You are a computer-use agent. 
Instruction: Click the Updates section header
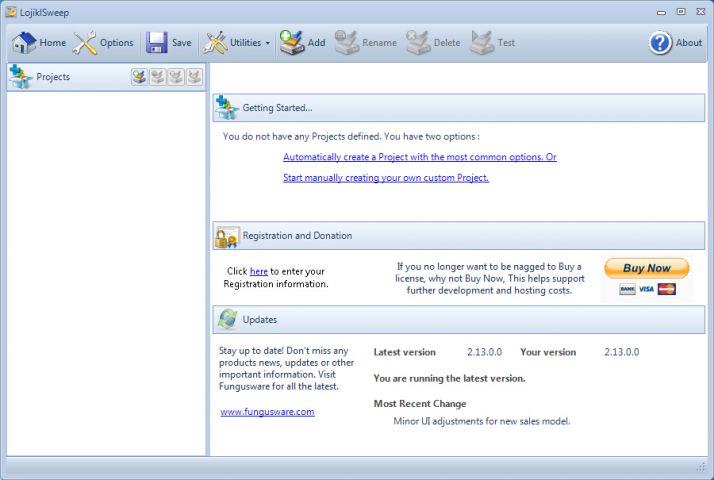[x=259, y=320]
